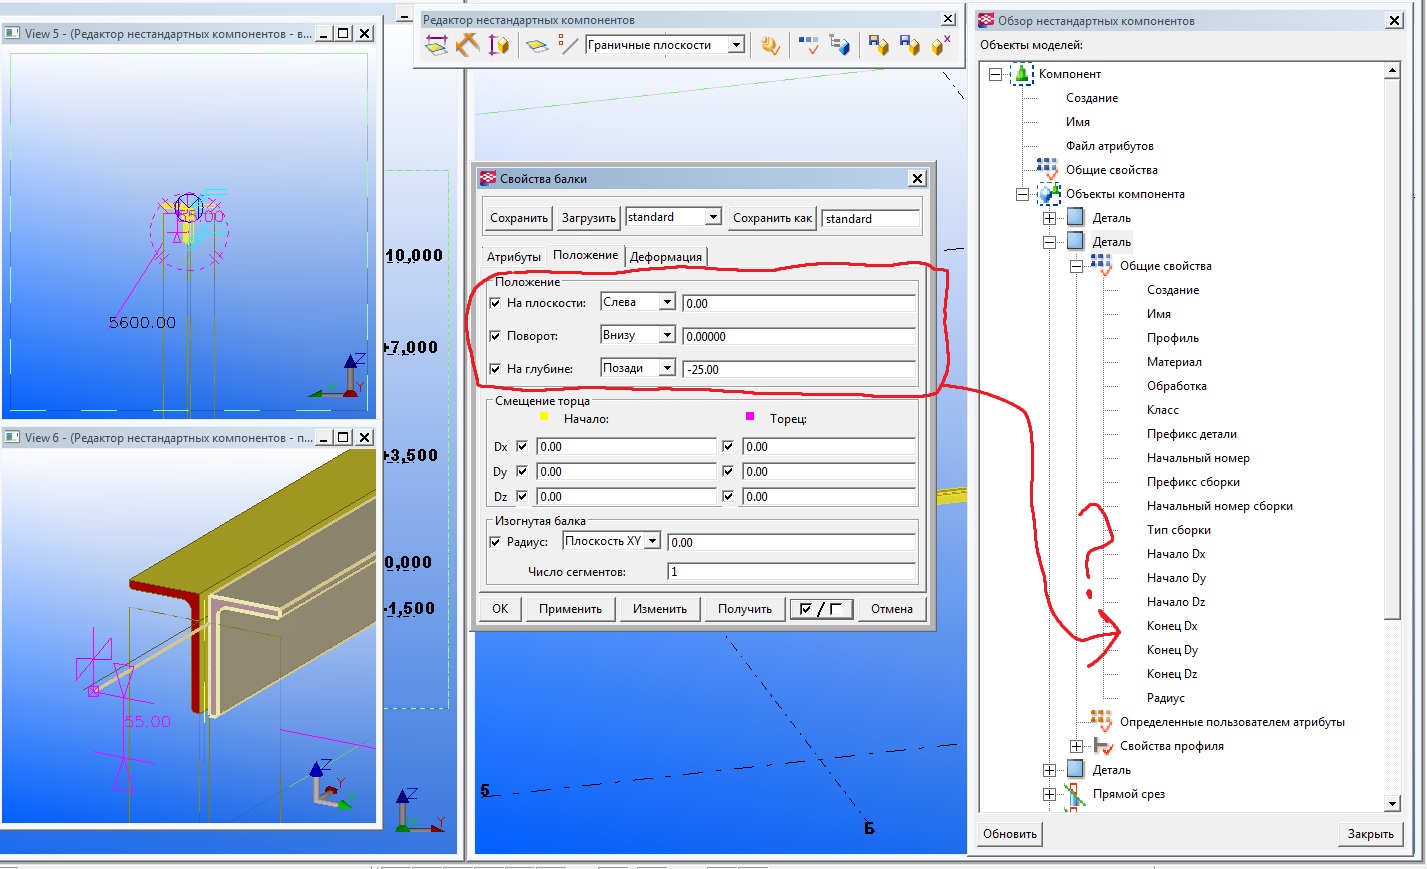Toggle the 'Радиус' checkbox in curved beam section
This screenshot has width=1427, height=869.
click(495, 542)
